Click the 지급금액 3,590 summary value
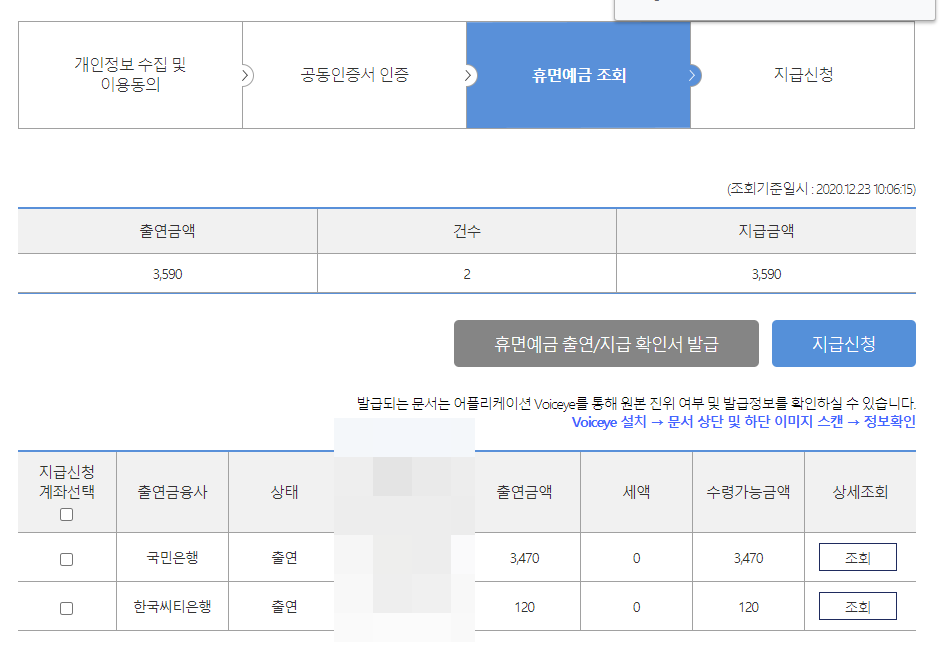942x645 pixels. point(767,274)
